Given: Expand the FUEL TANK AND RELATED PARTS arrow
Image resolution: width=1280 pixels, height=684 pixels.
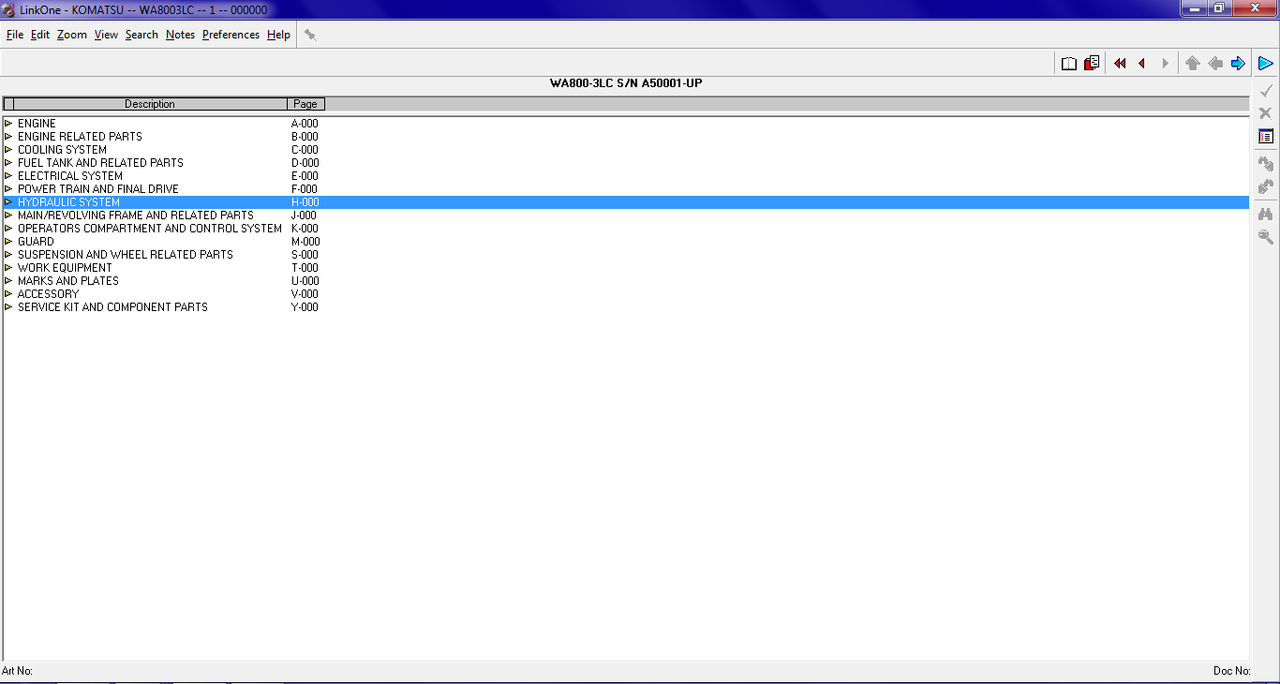Looking at the screenshot, I should (8, 163).
